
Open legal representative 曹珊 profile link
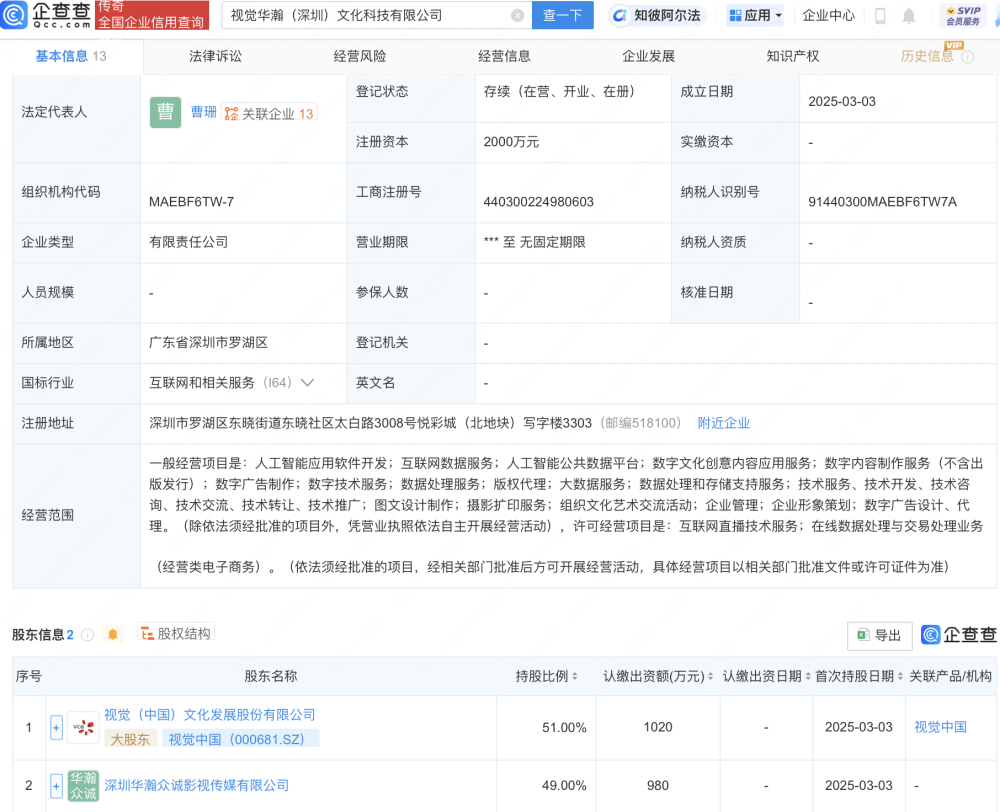tap(204, 112)
